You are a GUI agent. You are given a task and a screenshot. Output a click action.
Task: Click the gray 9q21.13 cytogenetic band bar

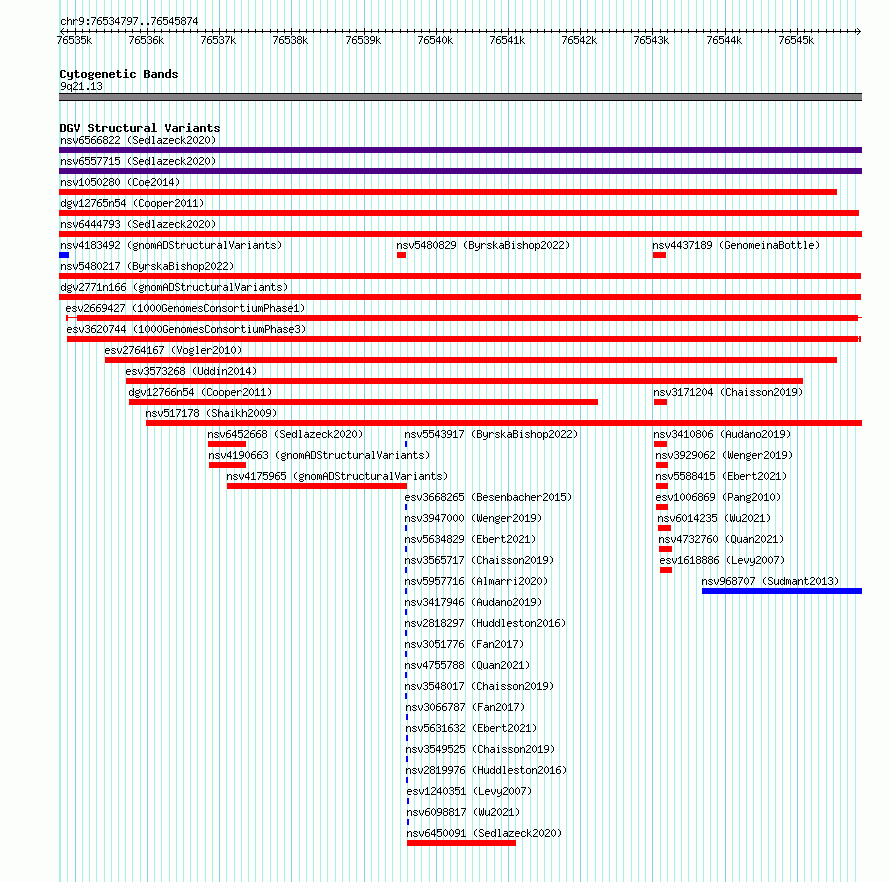point(460,97)
